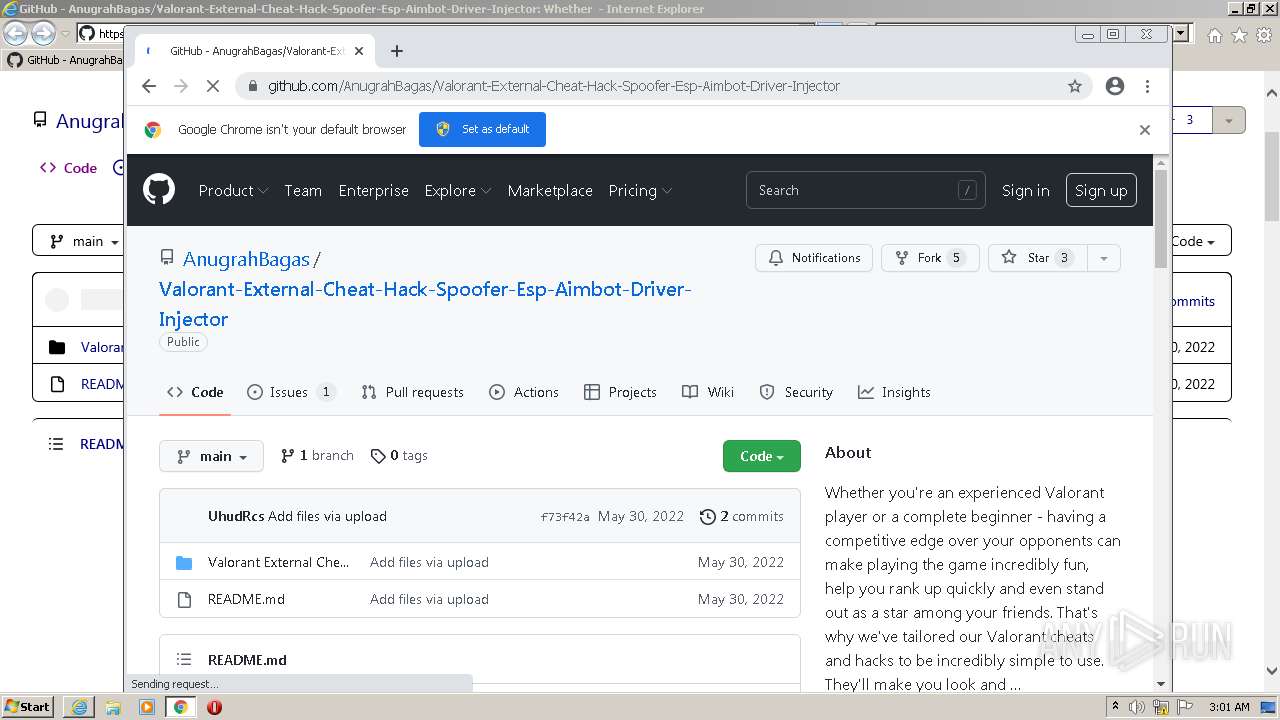Expand the Explore dropdown

coord(457,190)
